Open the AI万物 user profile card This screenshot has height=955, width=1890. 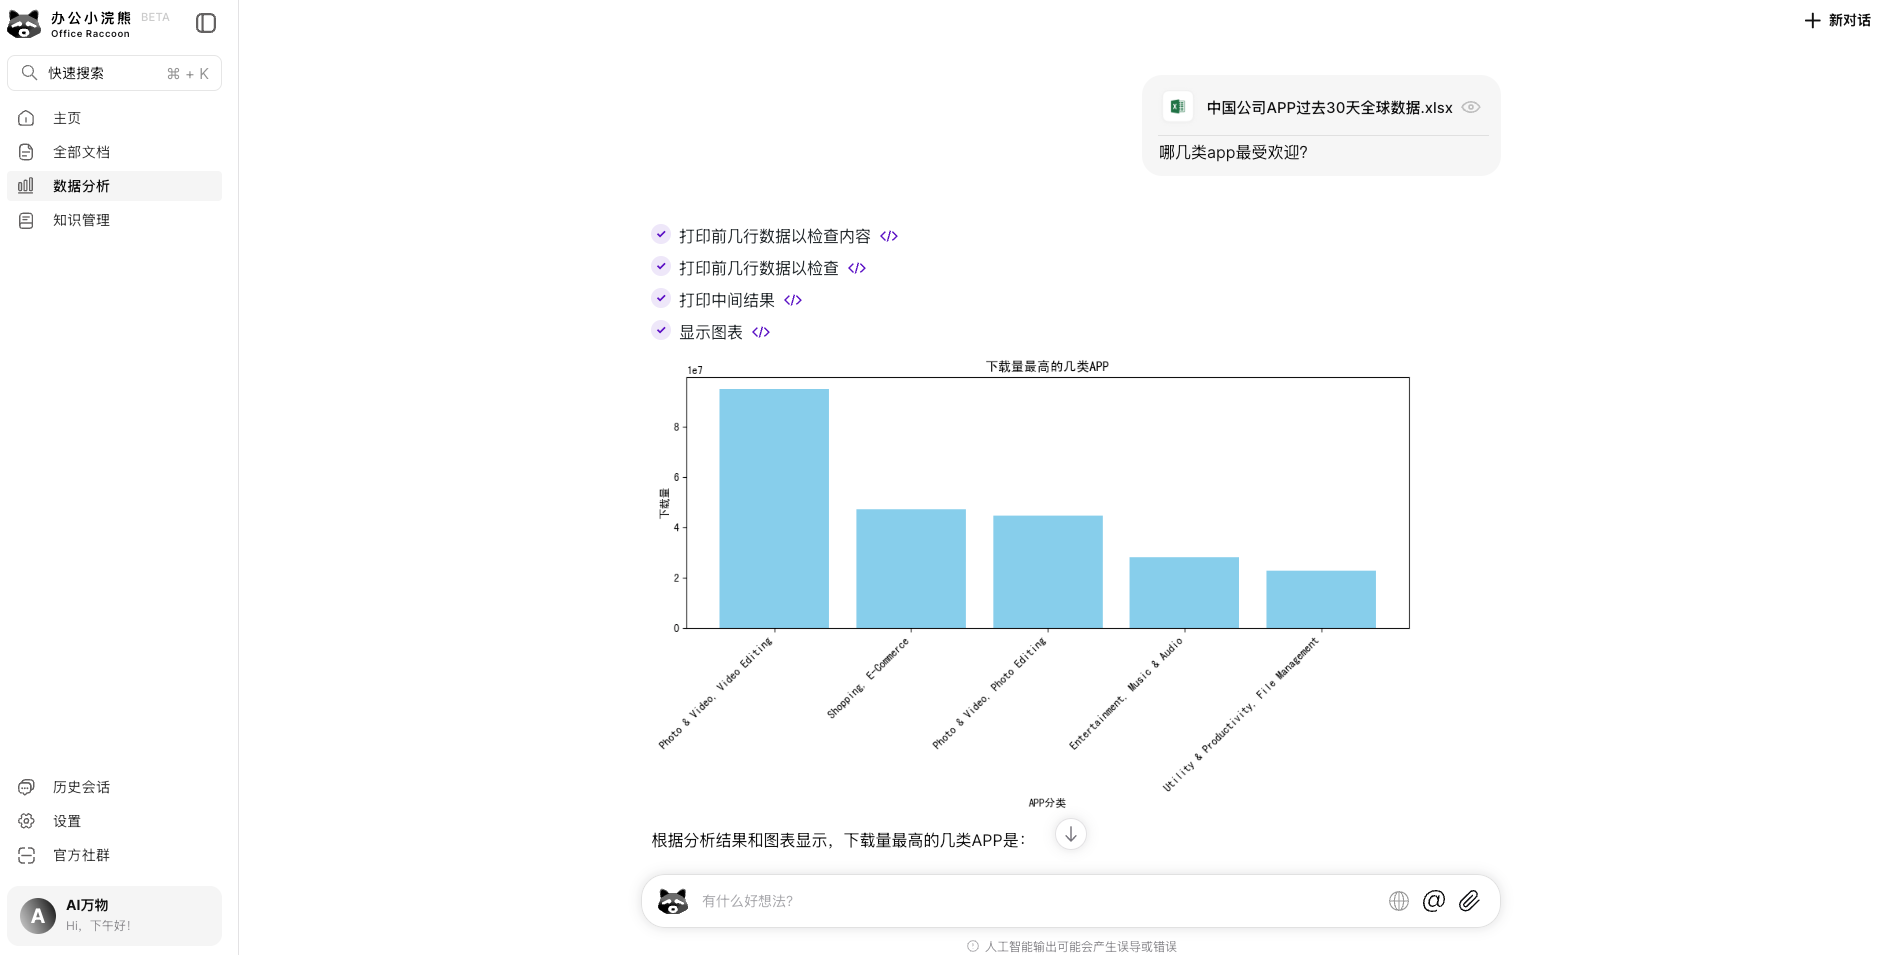pyautogui.click(x=114, y=915)
